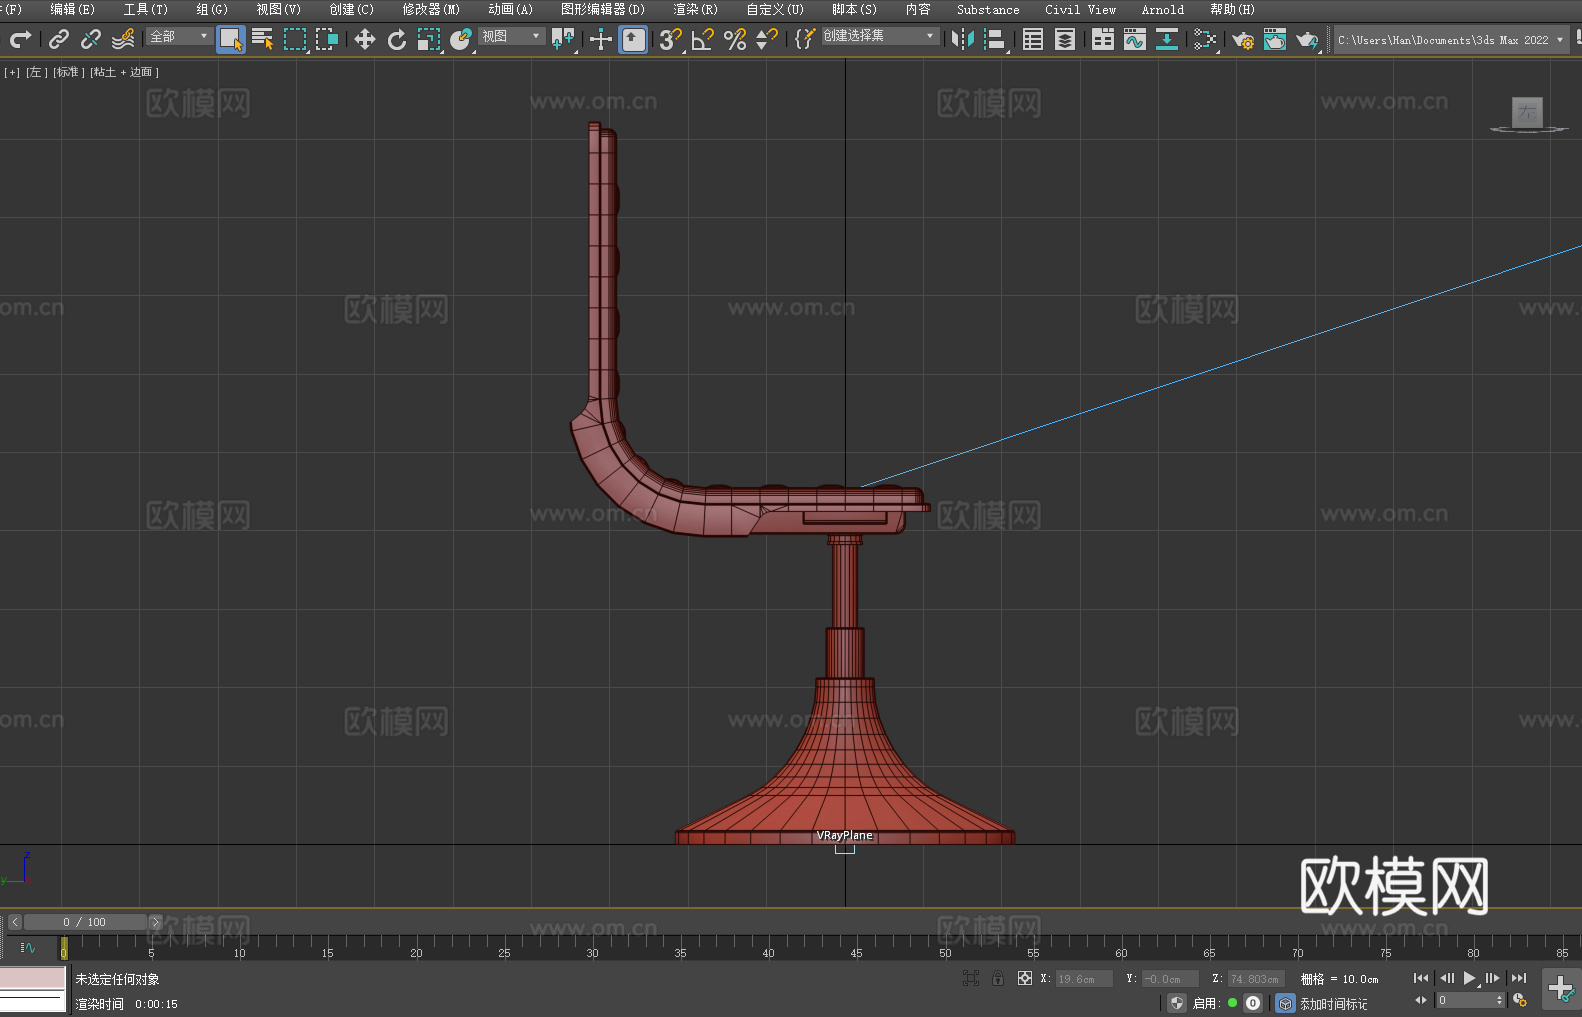Open 视图(V) menu
1582x1017 pixels.
click(x=278, y=9)
